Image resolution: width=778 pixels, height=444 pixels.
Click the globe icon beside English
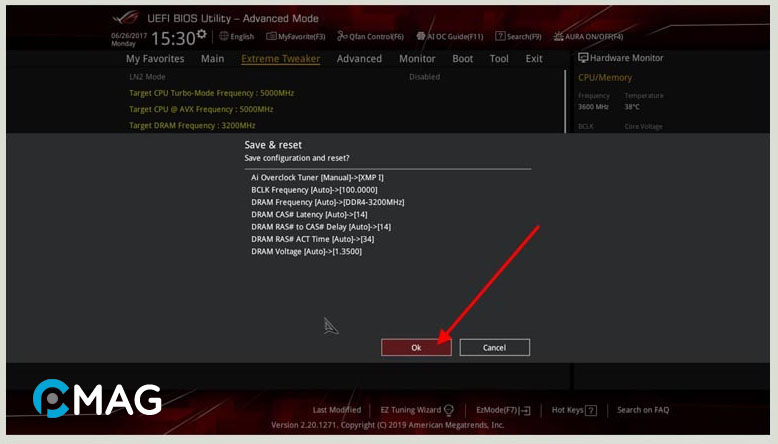tap(224, 36)
